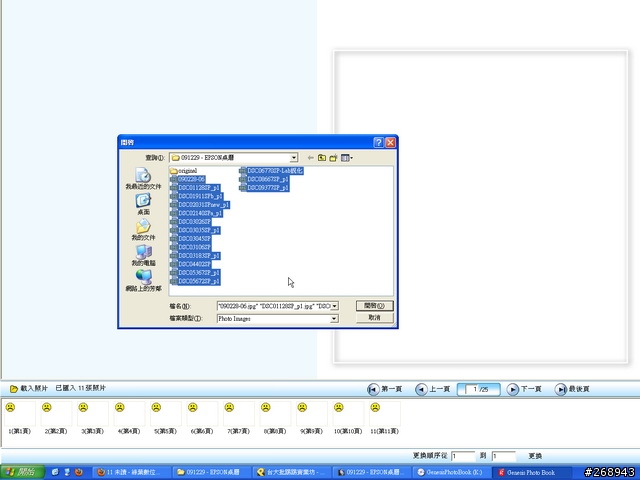This screenshot has height=480, width=640.
Task: Select thumbnail 6(第6頁)
Action: click(x=202, y=417)
